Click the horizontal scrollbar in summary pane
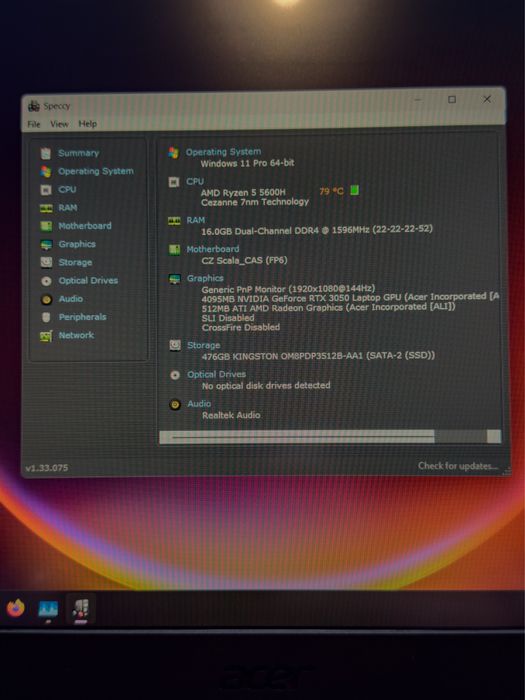Image resolution: width=525 pixels, height=700 pixels. (330, 437)
